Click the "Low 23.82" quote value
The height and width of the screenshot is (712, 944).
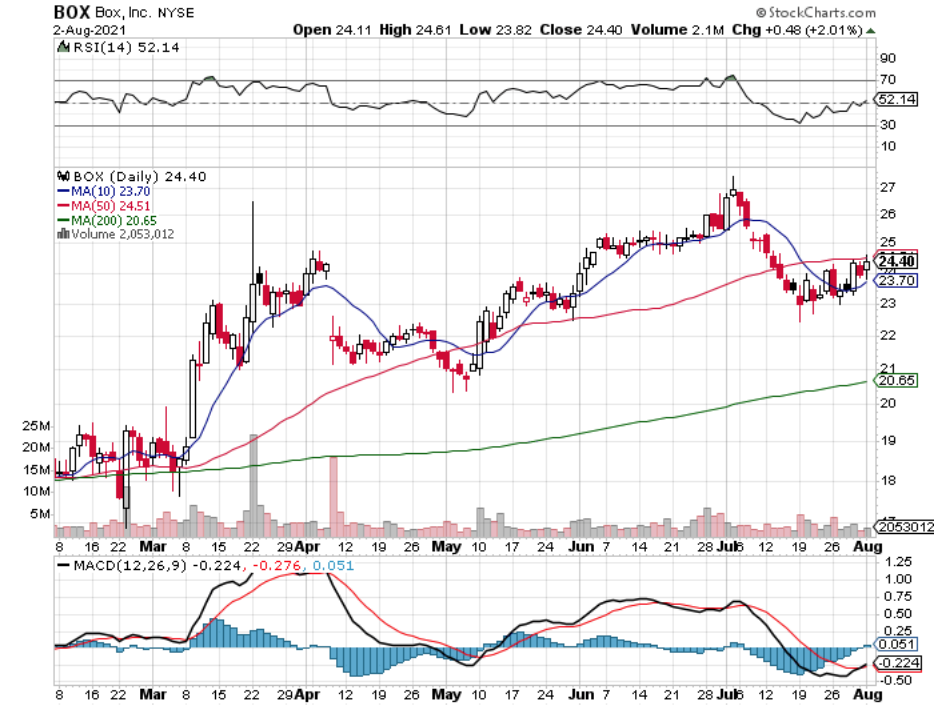[x=495, y=30]
